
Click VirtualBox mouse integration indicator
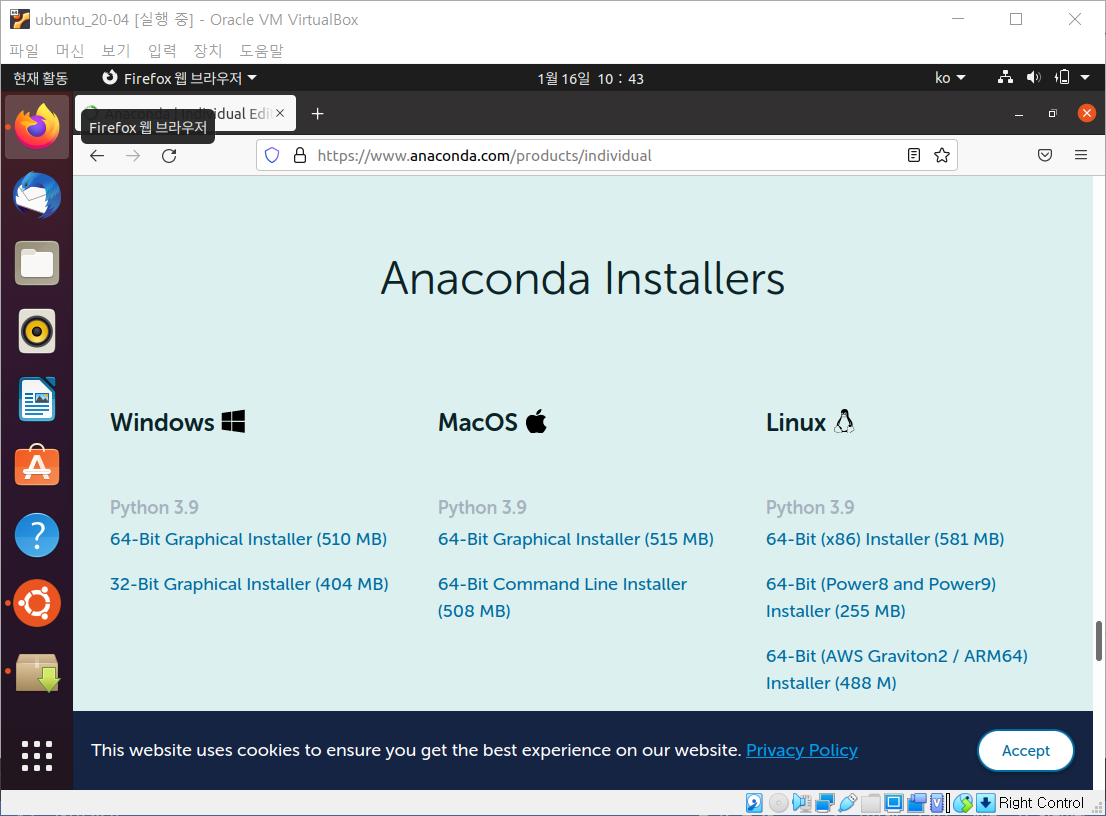coord(962,803)
